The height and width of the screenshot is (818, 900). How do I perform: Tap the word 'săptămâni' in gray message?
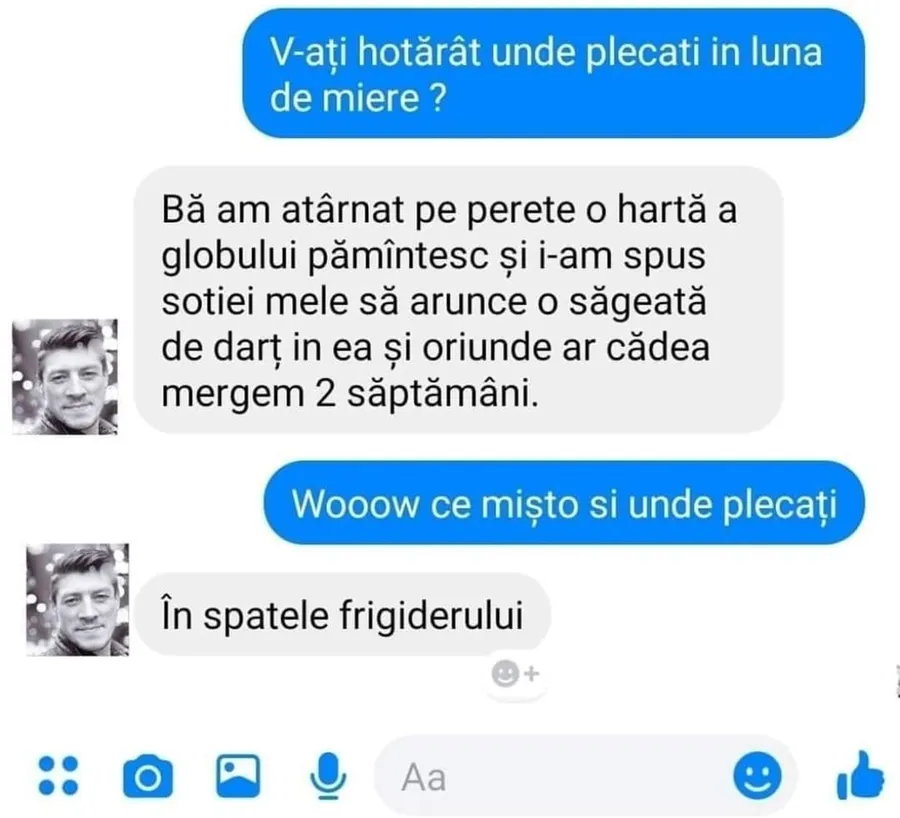point(443,394)
